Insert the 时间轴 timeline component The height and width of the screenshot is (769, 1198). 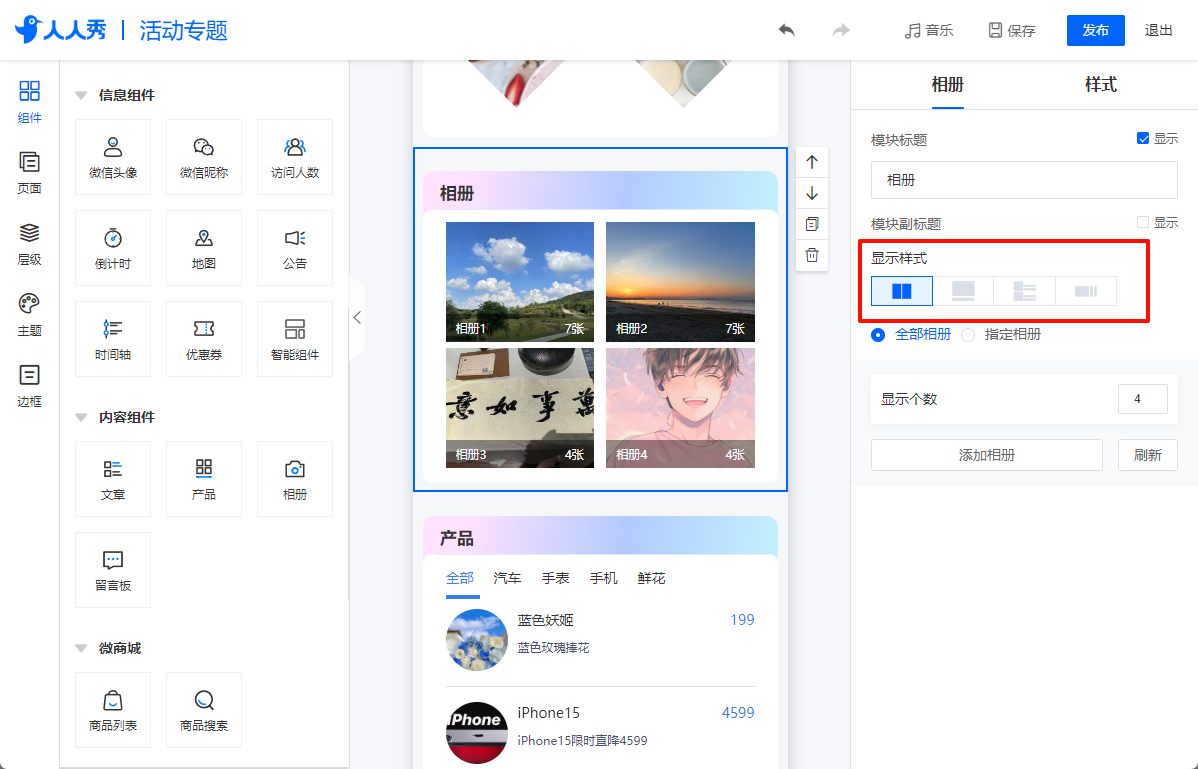[113, 339]
